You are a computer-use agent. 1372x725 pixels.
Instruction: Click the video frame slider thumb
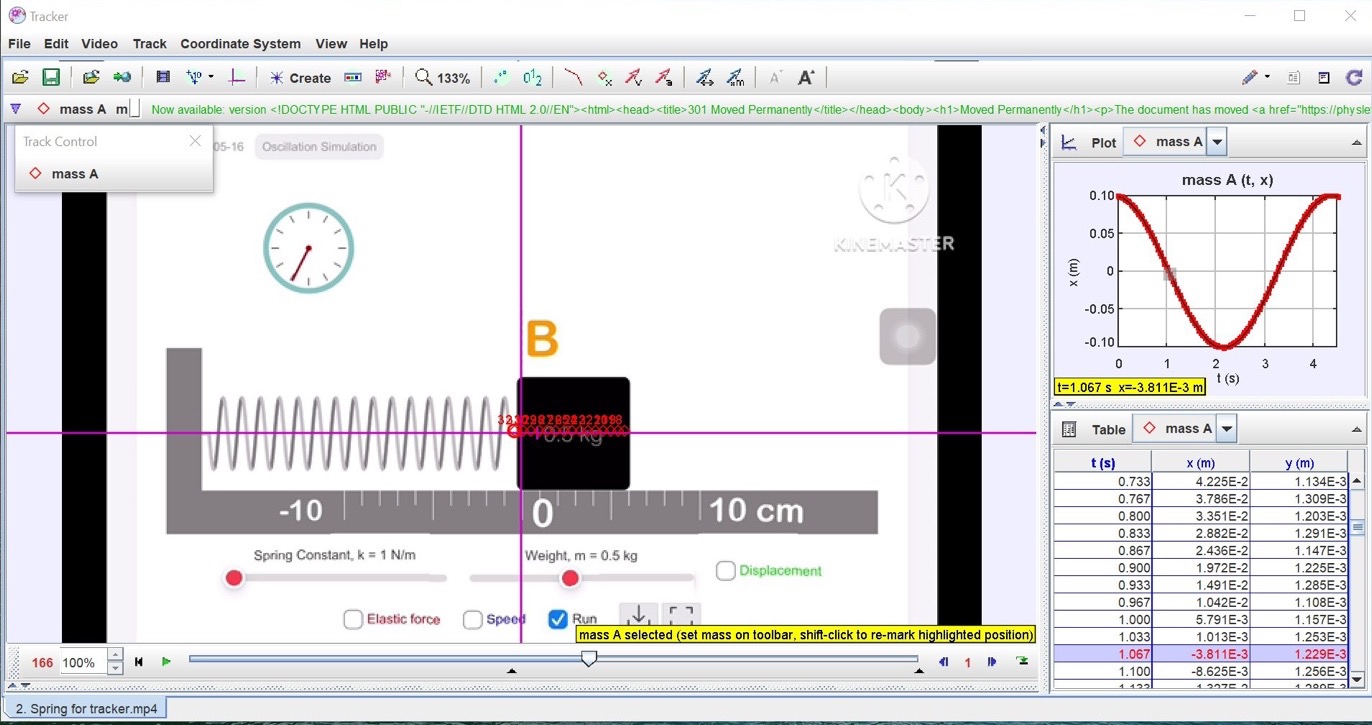[x=589, y=658]
